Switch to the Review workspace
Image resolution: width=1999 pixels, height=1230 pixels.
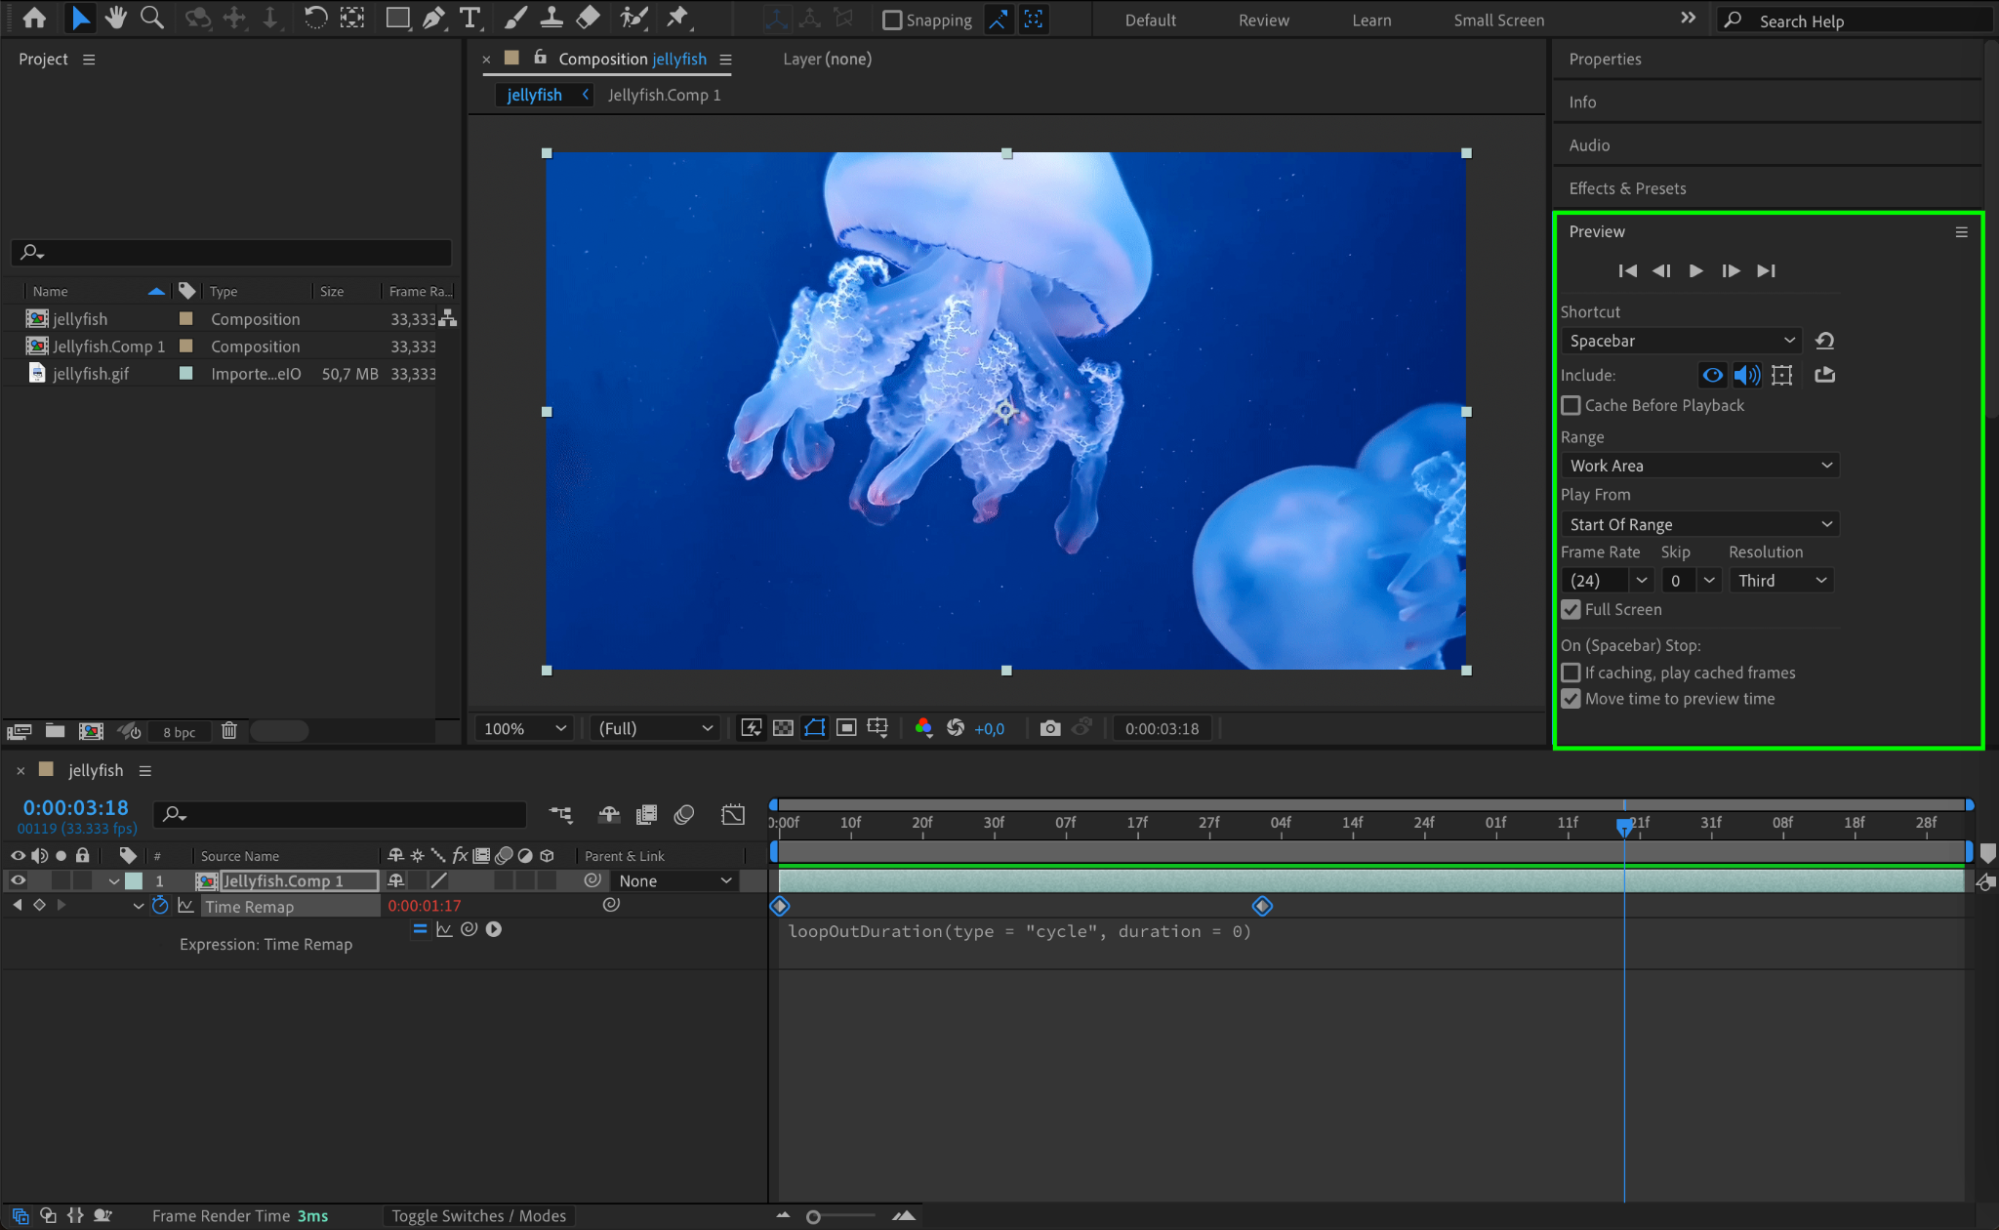click(1263, 20)
